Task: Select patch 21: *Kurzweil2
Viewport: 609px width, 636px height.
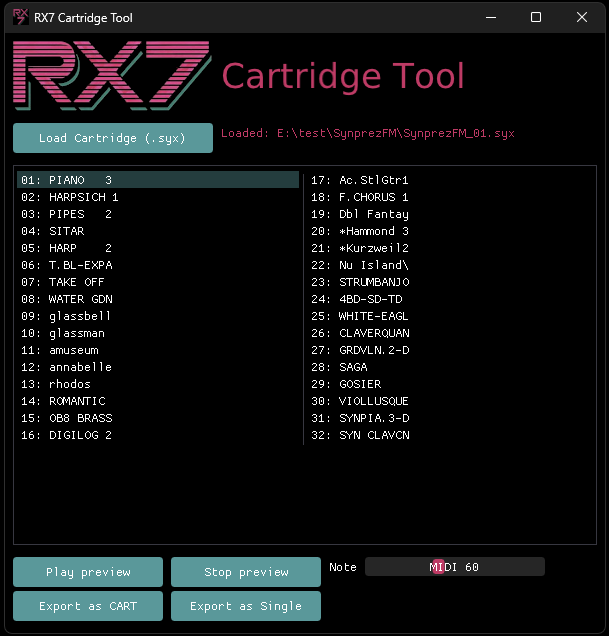Action: [x=450, y=248]
